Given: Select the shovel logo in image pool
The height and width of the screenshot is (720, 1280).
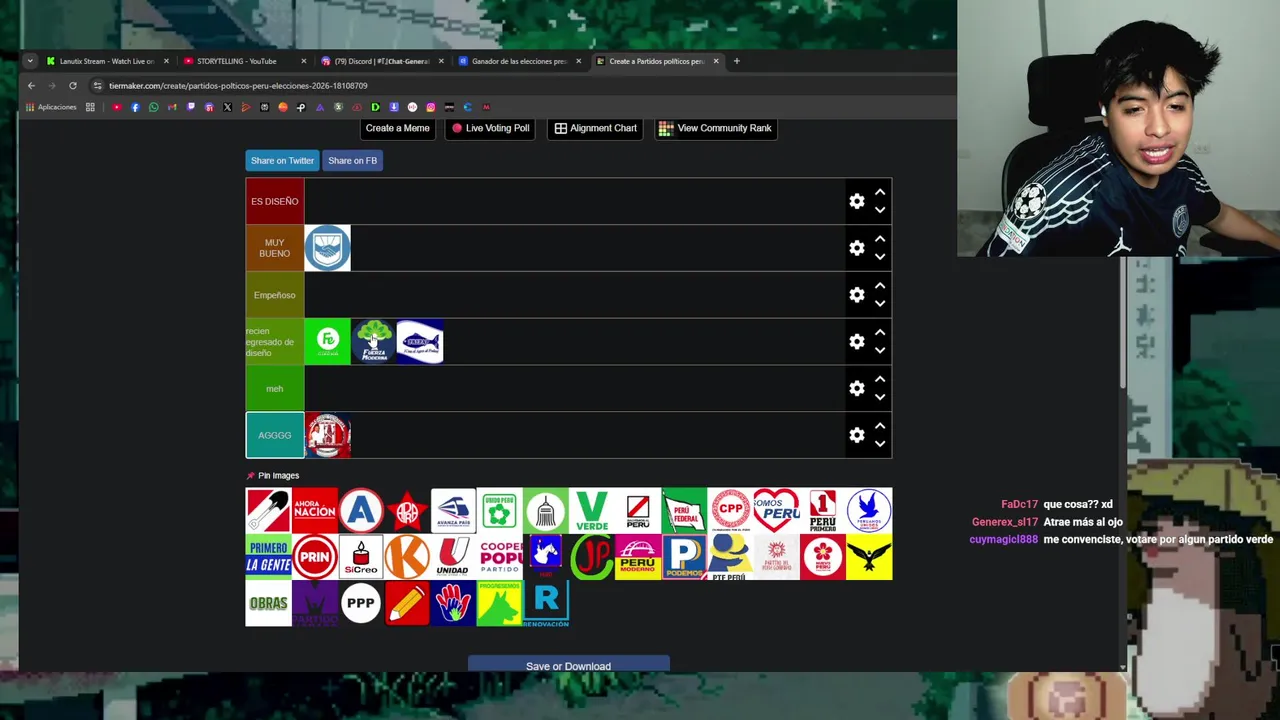Looking at the screenshot, I should [x=268, y=511].
